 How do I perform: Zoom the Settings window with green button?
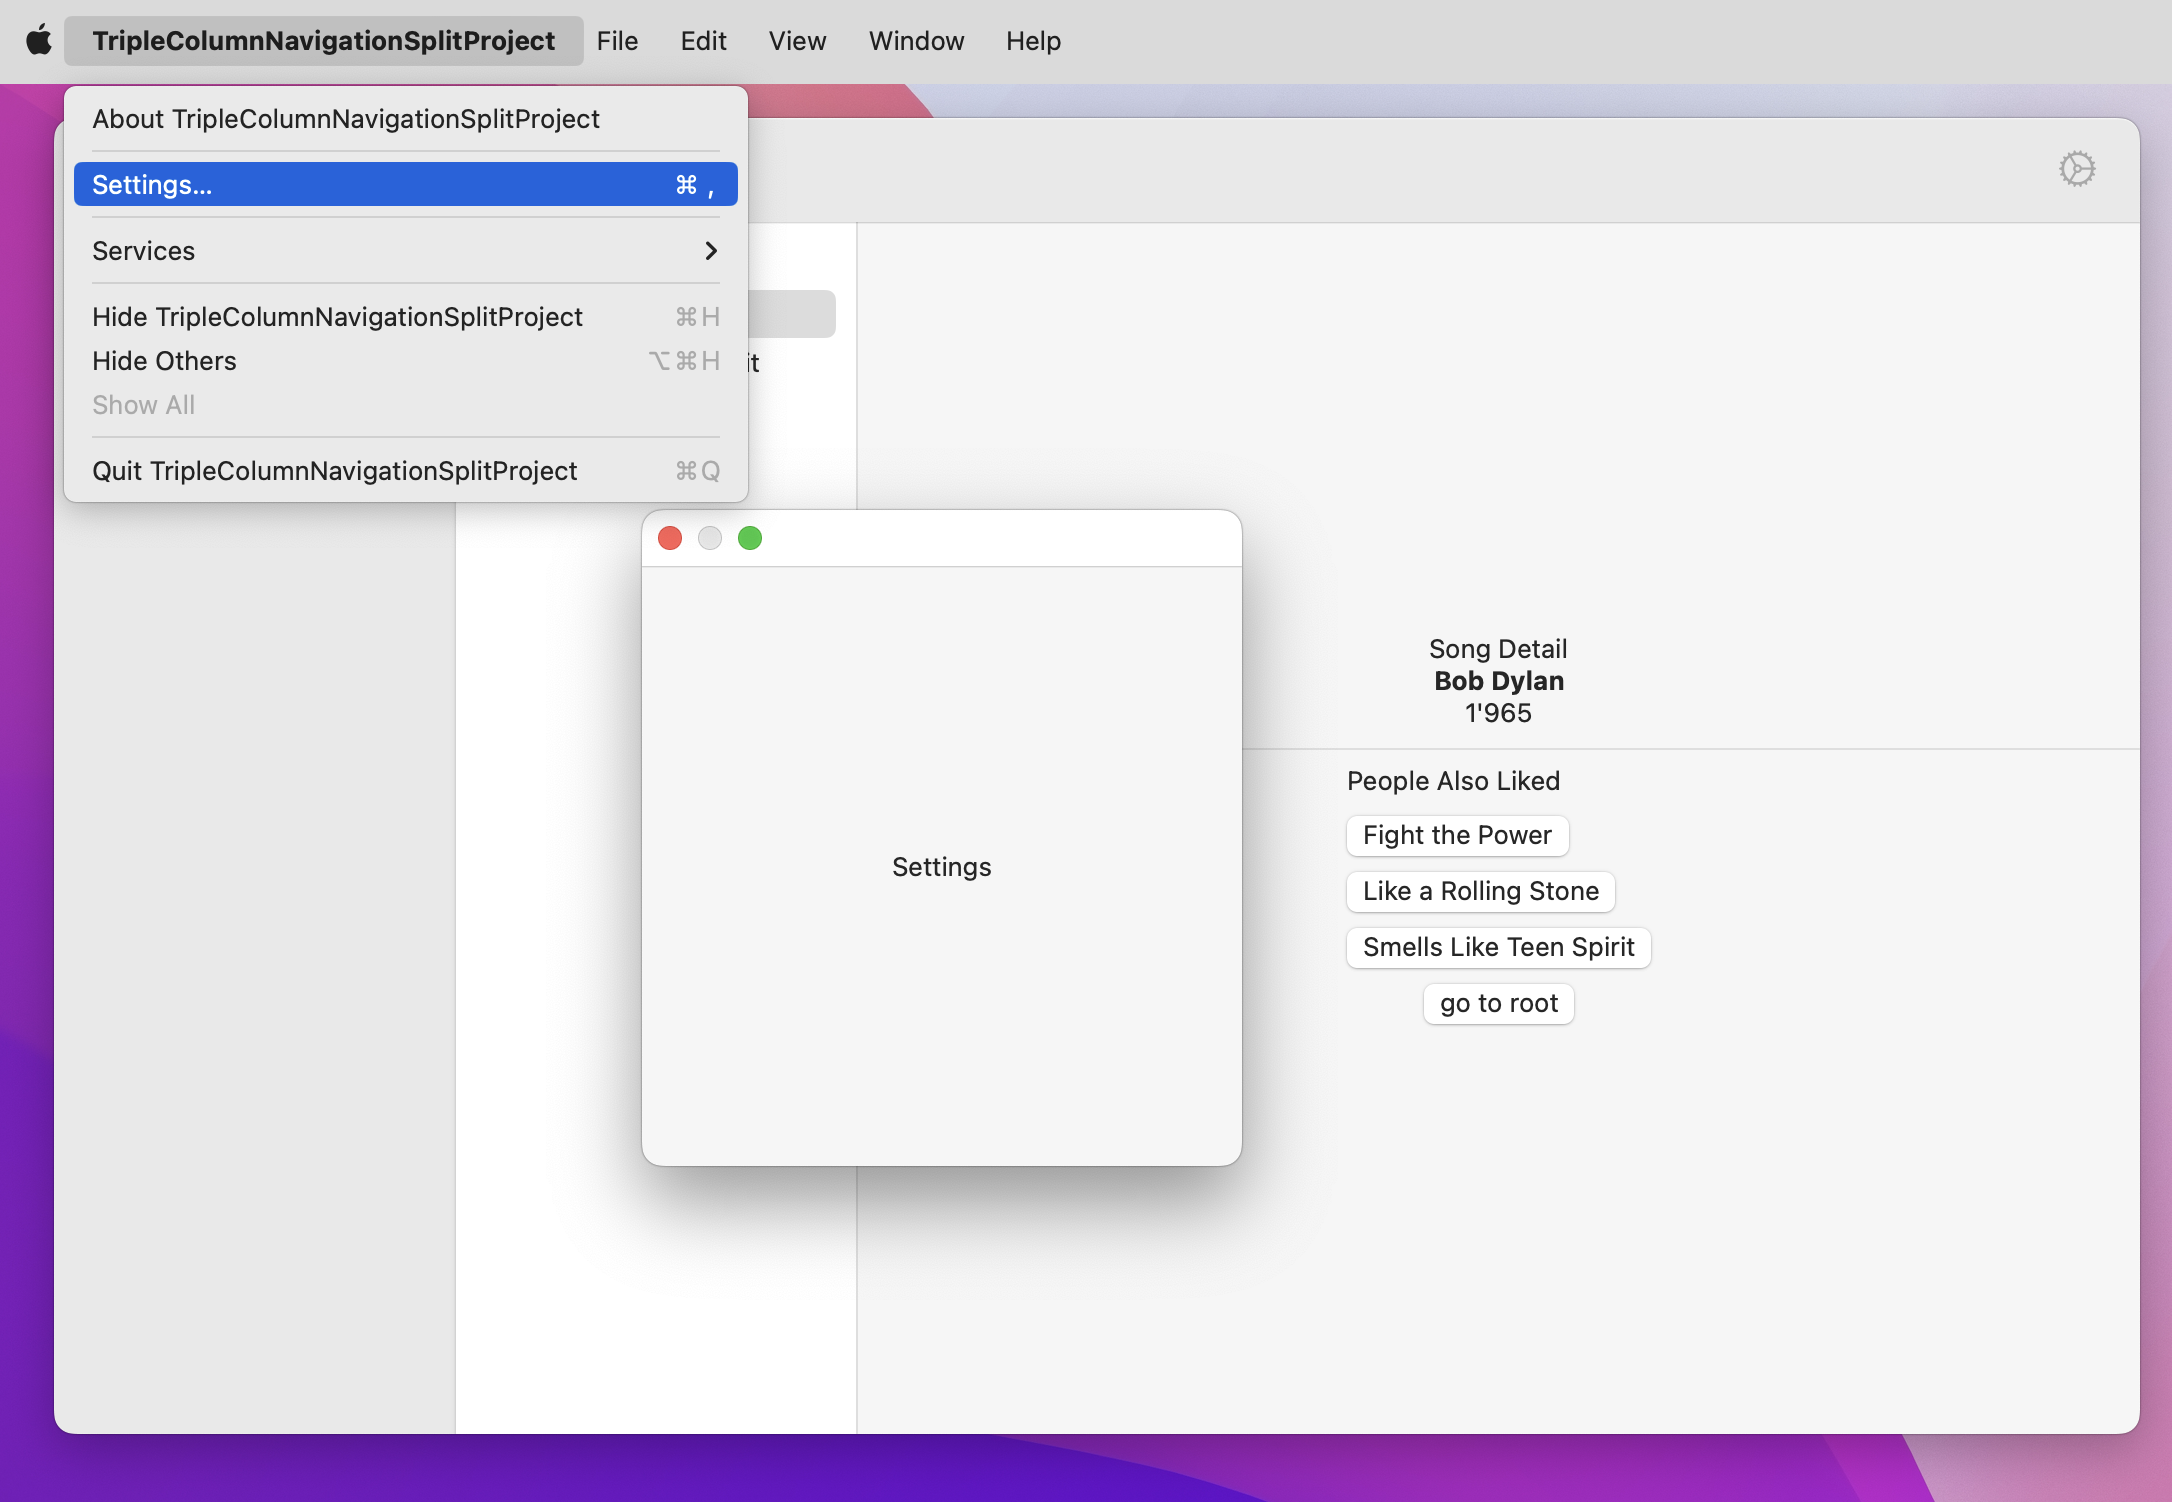click(x=750, y=539)
